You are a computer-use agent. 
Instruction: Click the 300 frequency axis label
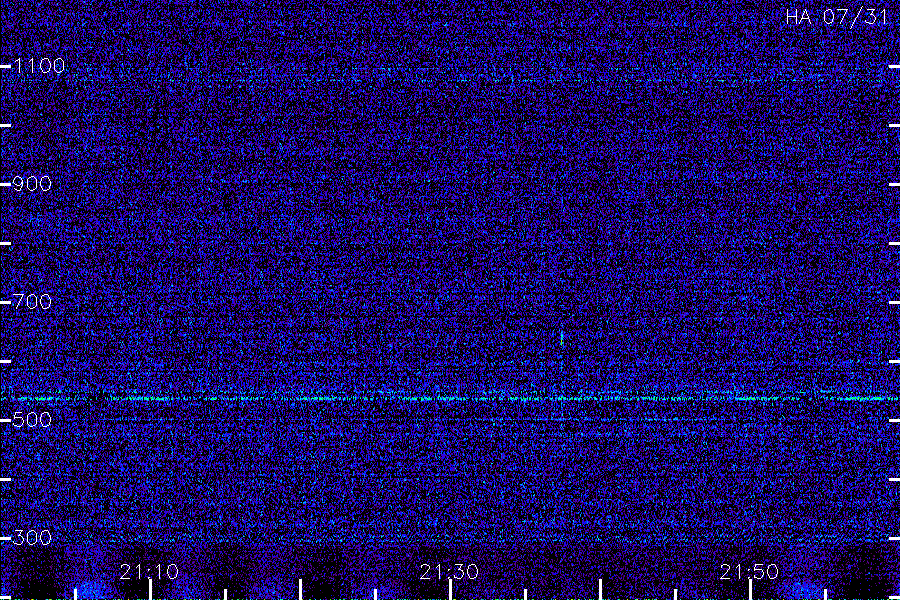click(32, 538)
